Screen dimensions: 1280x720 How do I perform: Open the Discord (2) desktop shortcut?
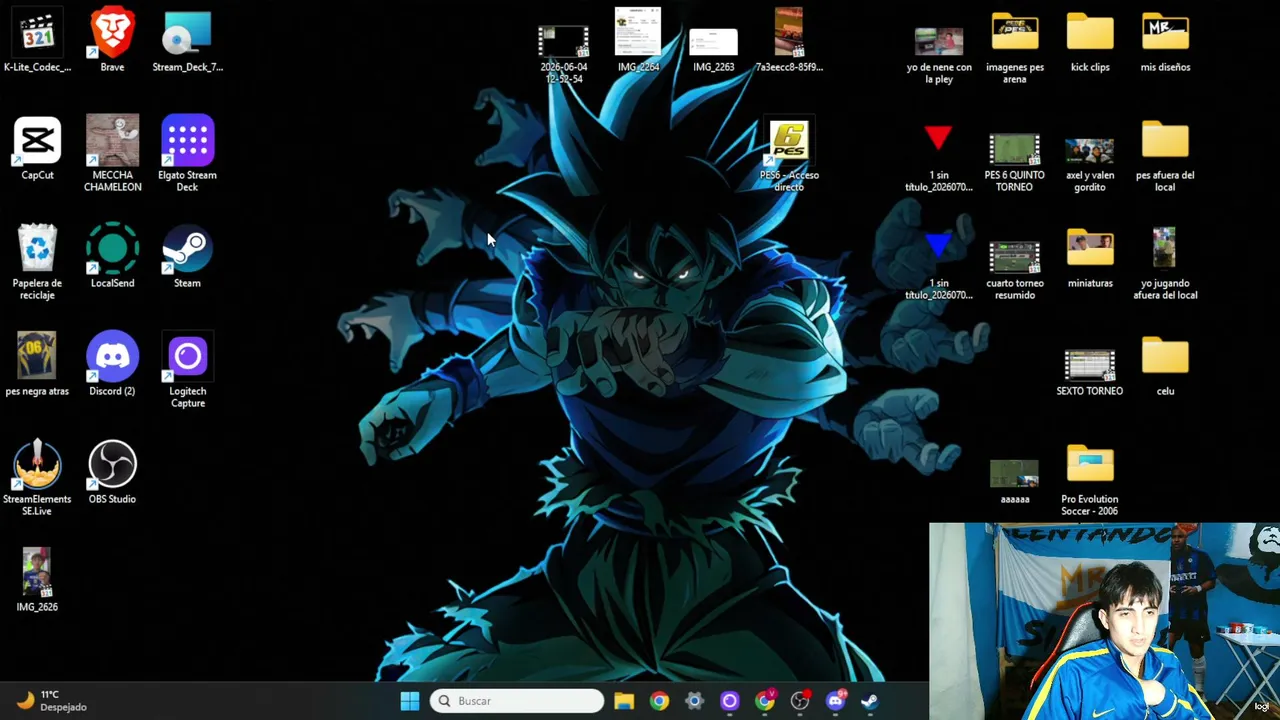coord(112,365)
